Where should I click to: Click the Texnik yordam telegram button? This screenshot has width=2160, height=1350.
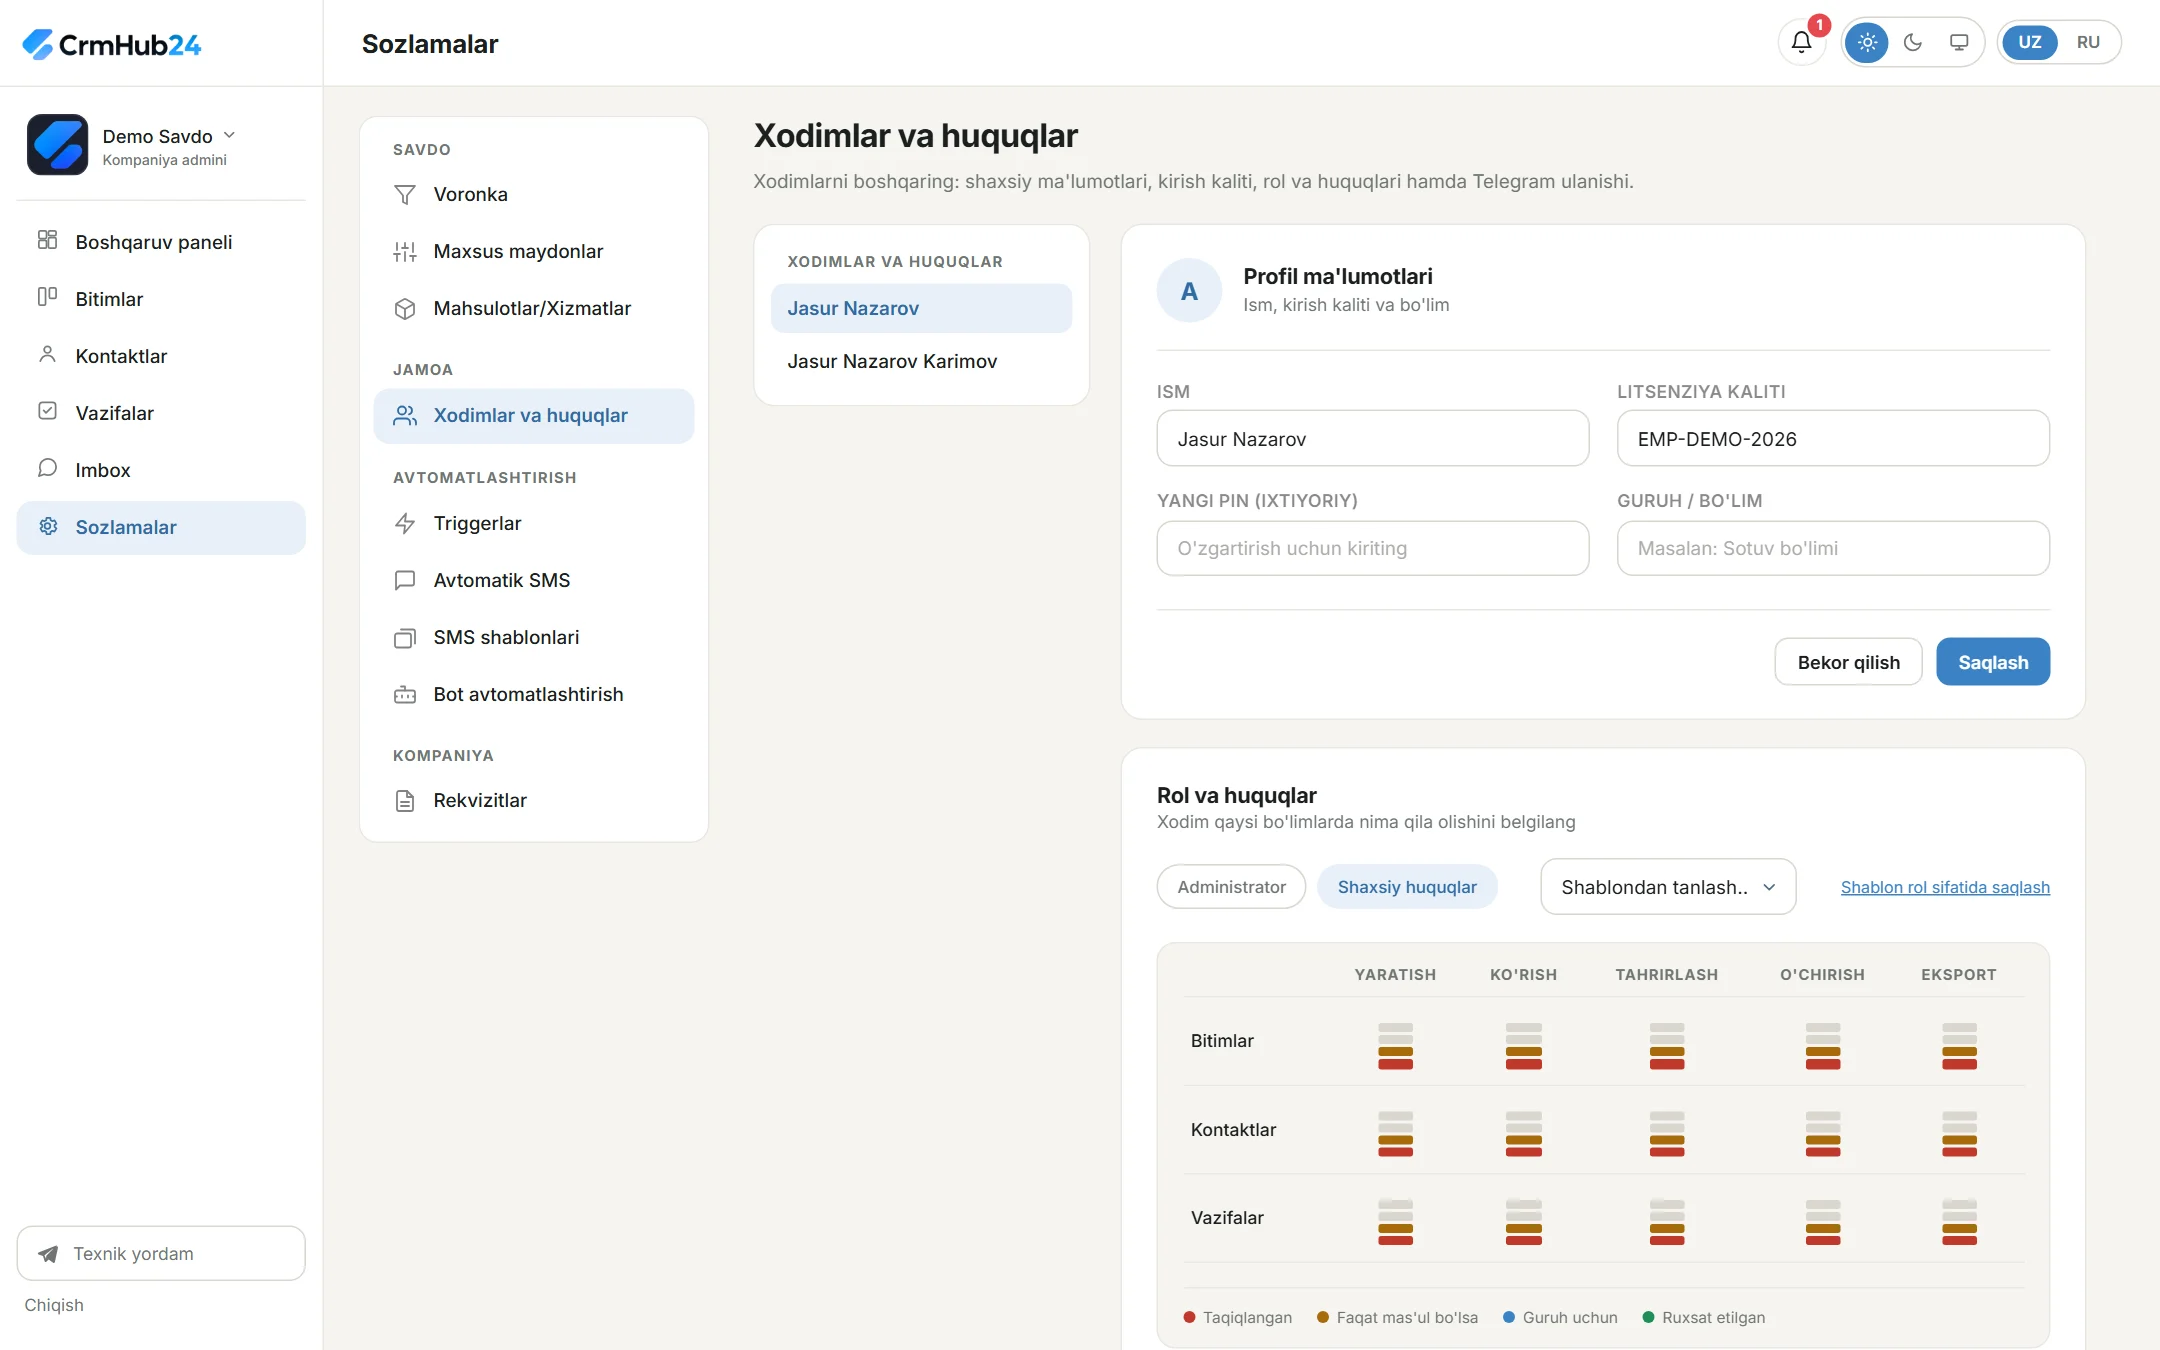tap(161, 1253)
